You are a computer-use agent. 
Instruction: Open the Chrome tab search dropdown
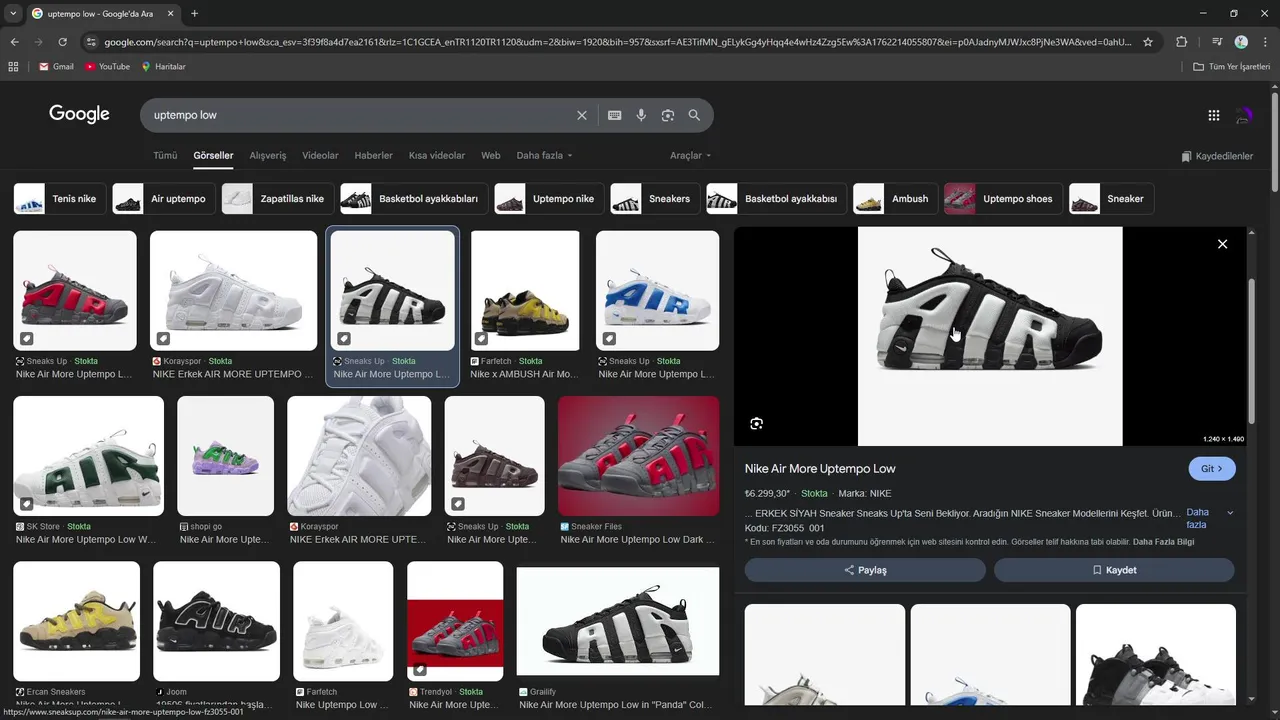13,14
